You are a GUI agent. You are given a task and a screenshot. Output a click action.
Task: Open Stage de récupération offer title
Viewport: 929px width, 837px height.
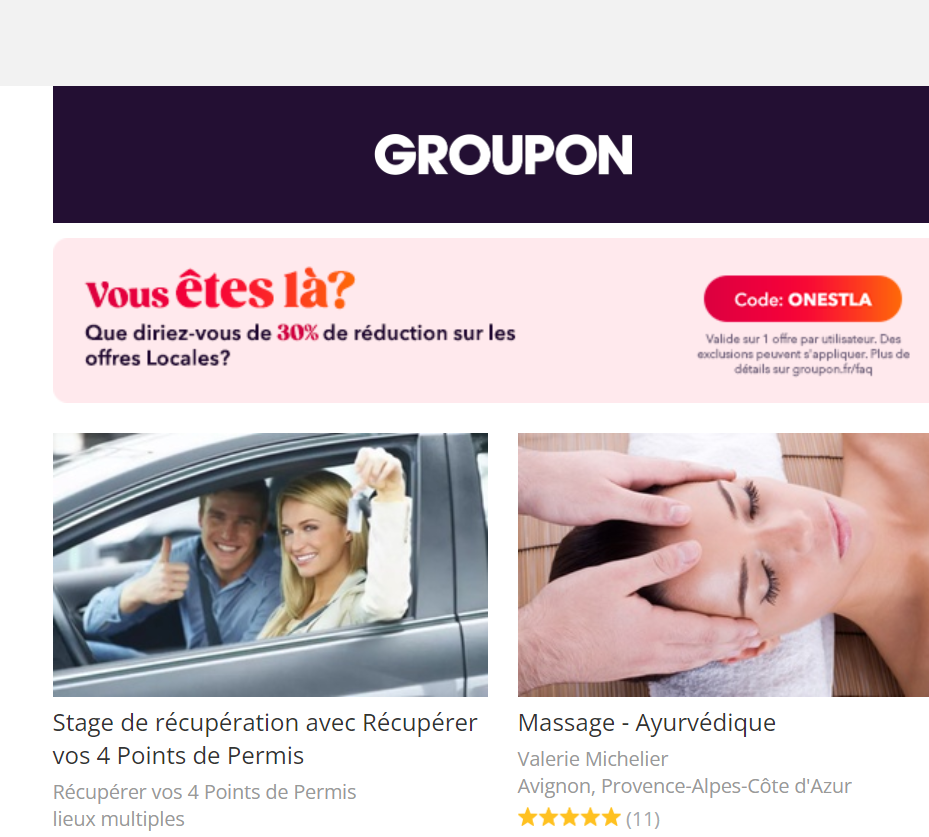[265, 739]
